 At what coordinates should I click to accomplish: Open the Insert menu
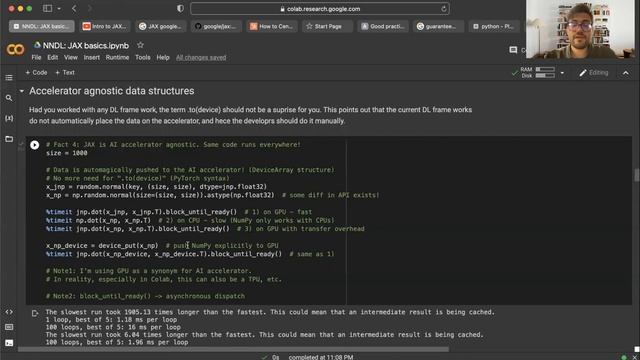pos(92,58)
